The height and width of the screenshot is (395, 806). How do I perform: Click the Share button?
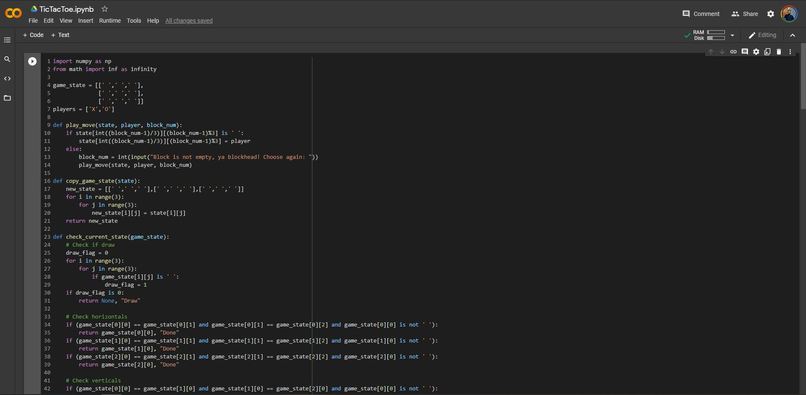[x=744, y=14]
